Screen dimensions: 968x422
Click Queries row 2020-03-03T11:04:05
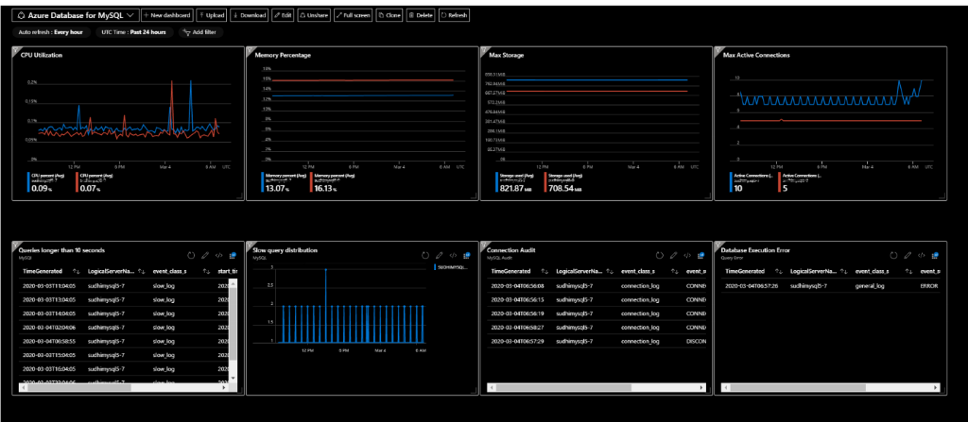(125, 286)
